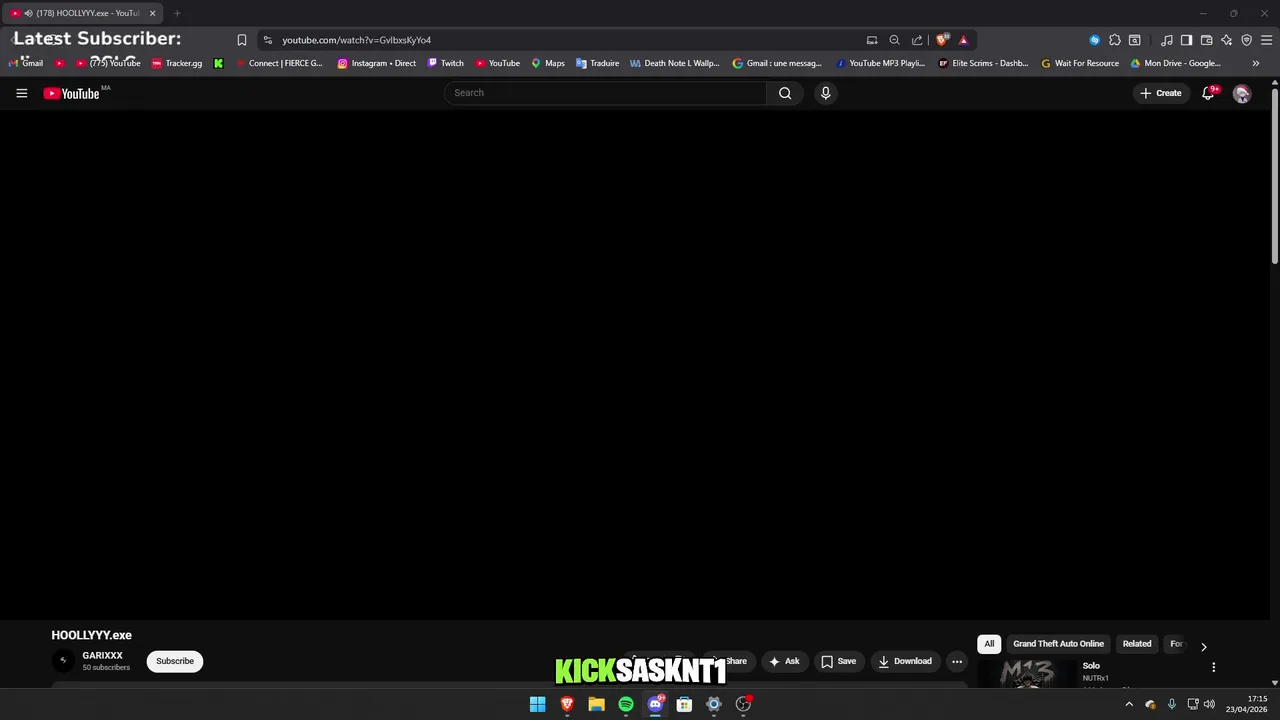Image resolution: width=1280 pixels, height=720 pixels.
Task: Open Elite Scrims - Dashb... bookmark
Action: pyautogui.click(x=983, y=63)
